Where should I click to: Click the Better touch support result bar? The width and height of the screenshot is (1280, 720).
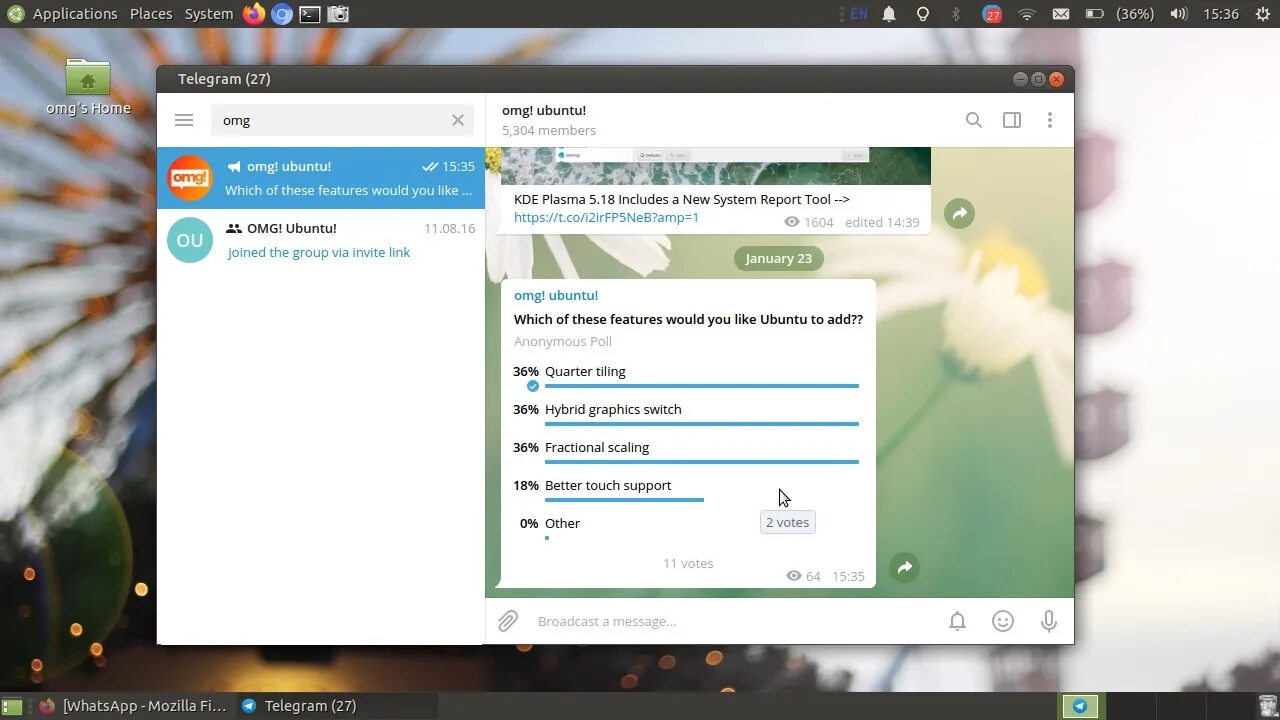[x=624, y=499]
